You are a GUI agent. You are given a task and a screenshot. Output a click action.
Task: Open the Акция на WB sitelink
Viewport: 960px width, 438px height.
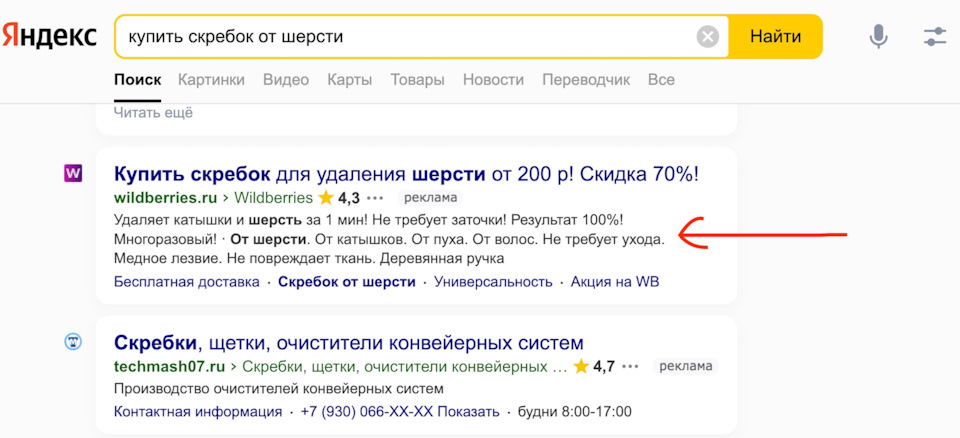pos(615,282)
